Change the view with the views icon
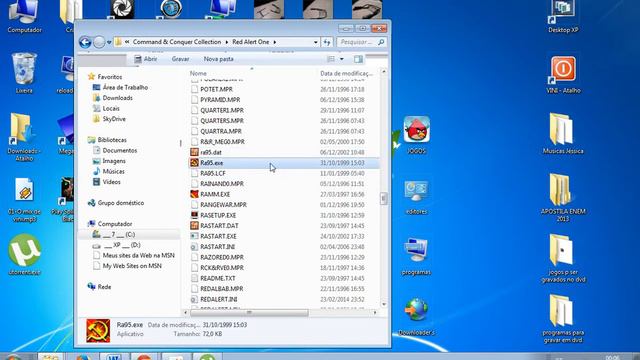 331,59
